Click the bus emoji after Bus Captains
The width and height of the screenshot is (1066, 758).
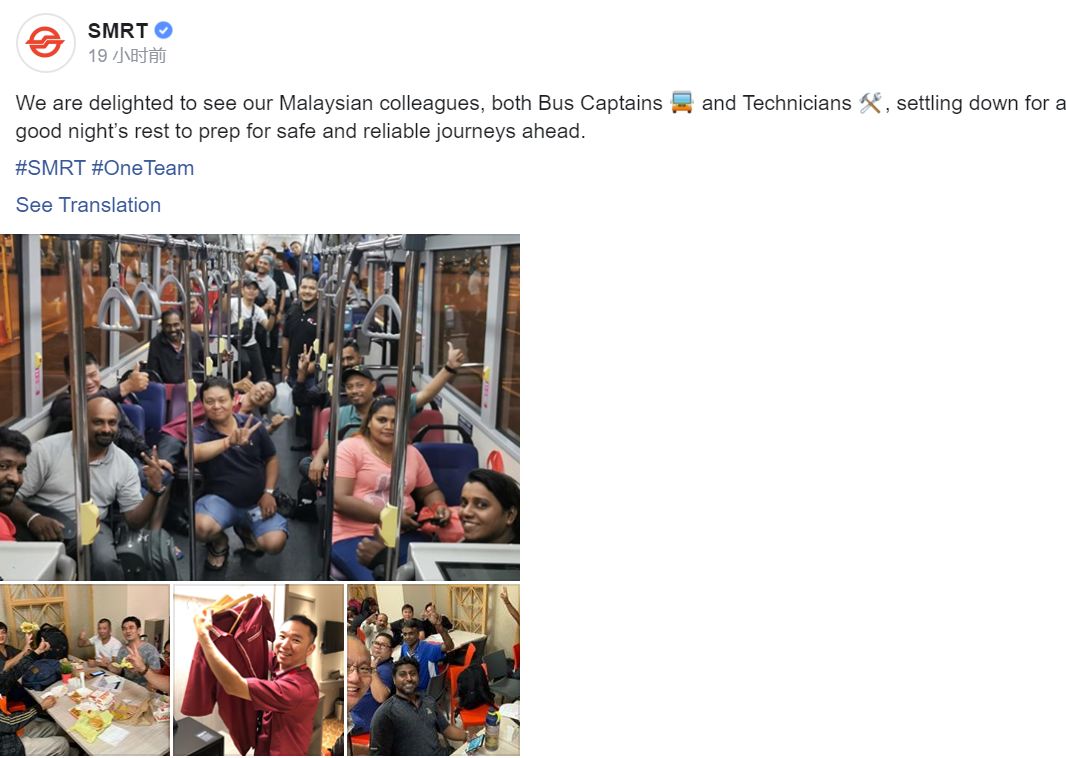click(x=682, y=103)
